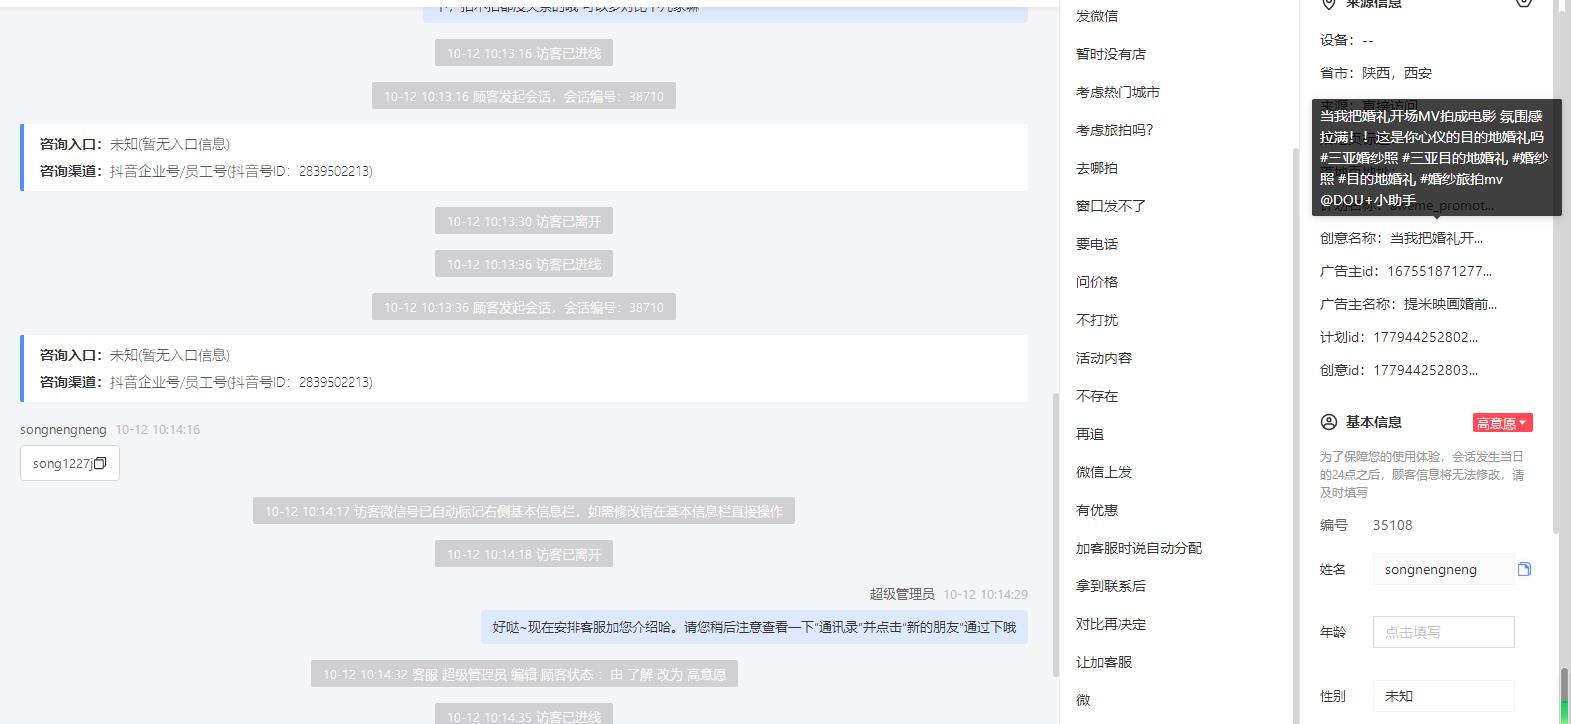Click the shield icon in 来源信息 header
This screenshot has width=1571, height=724.
(x=1523, y=3)
